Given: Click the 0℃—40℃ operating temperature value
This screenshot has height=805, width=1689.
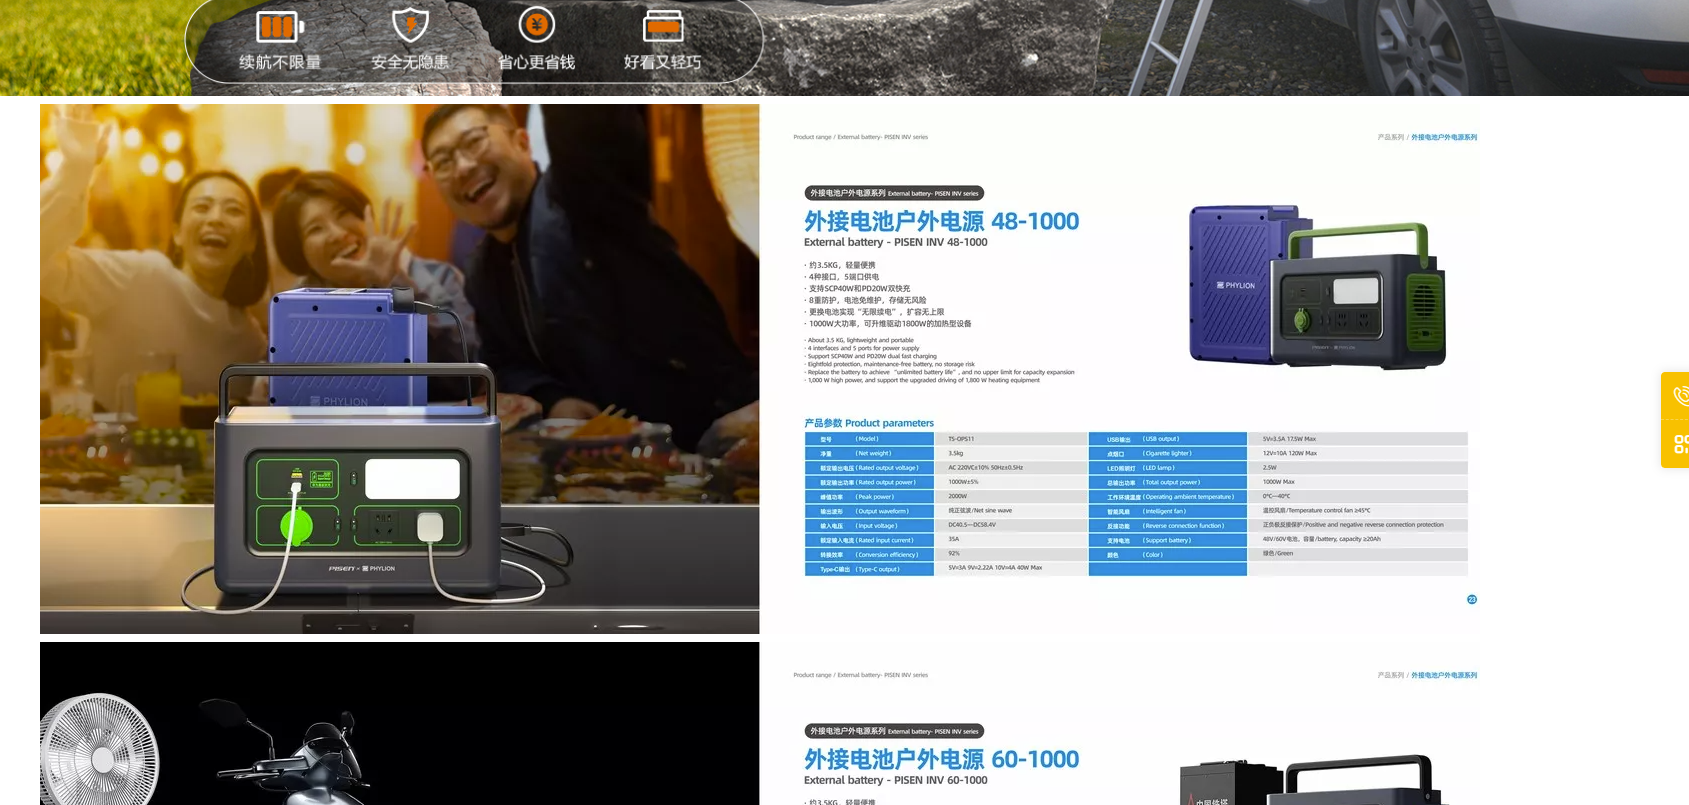Looking at the screenshot, I should tap(1276, 496).
